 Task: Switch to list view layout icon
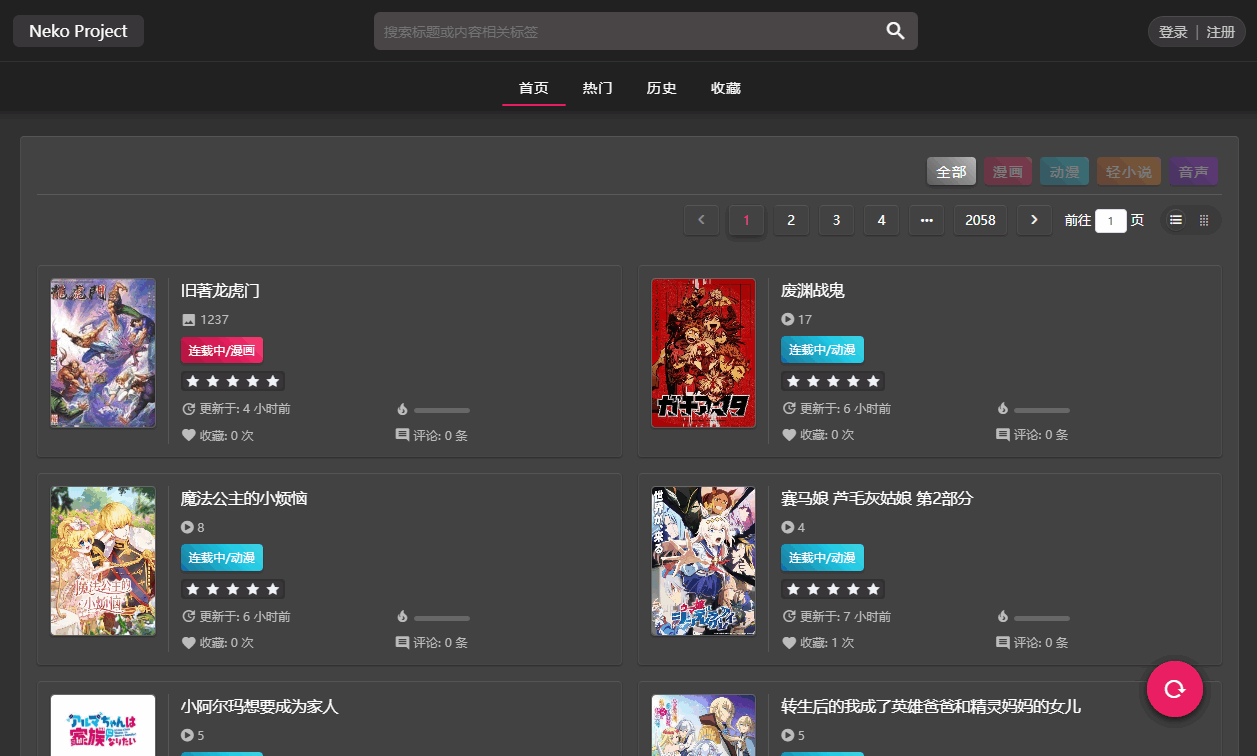[1176, 220]
